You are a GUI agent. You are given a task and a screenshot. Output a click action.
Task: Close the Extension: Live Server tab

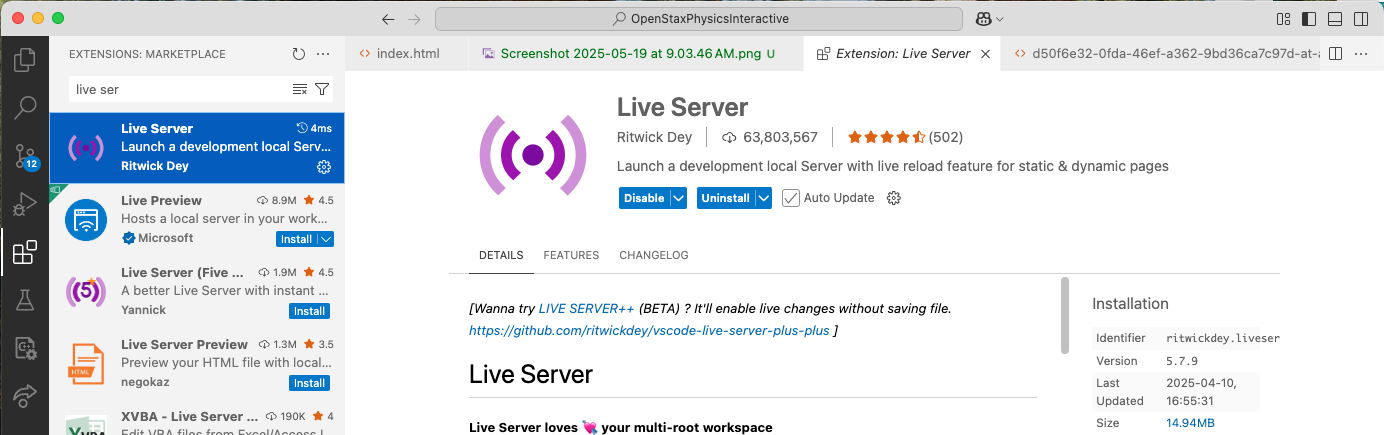(x=985, y=54)
